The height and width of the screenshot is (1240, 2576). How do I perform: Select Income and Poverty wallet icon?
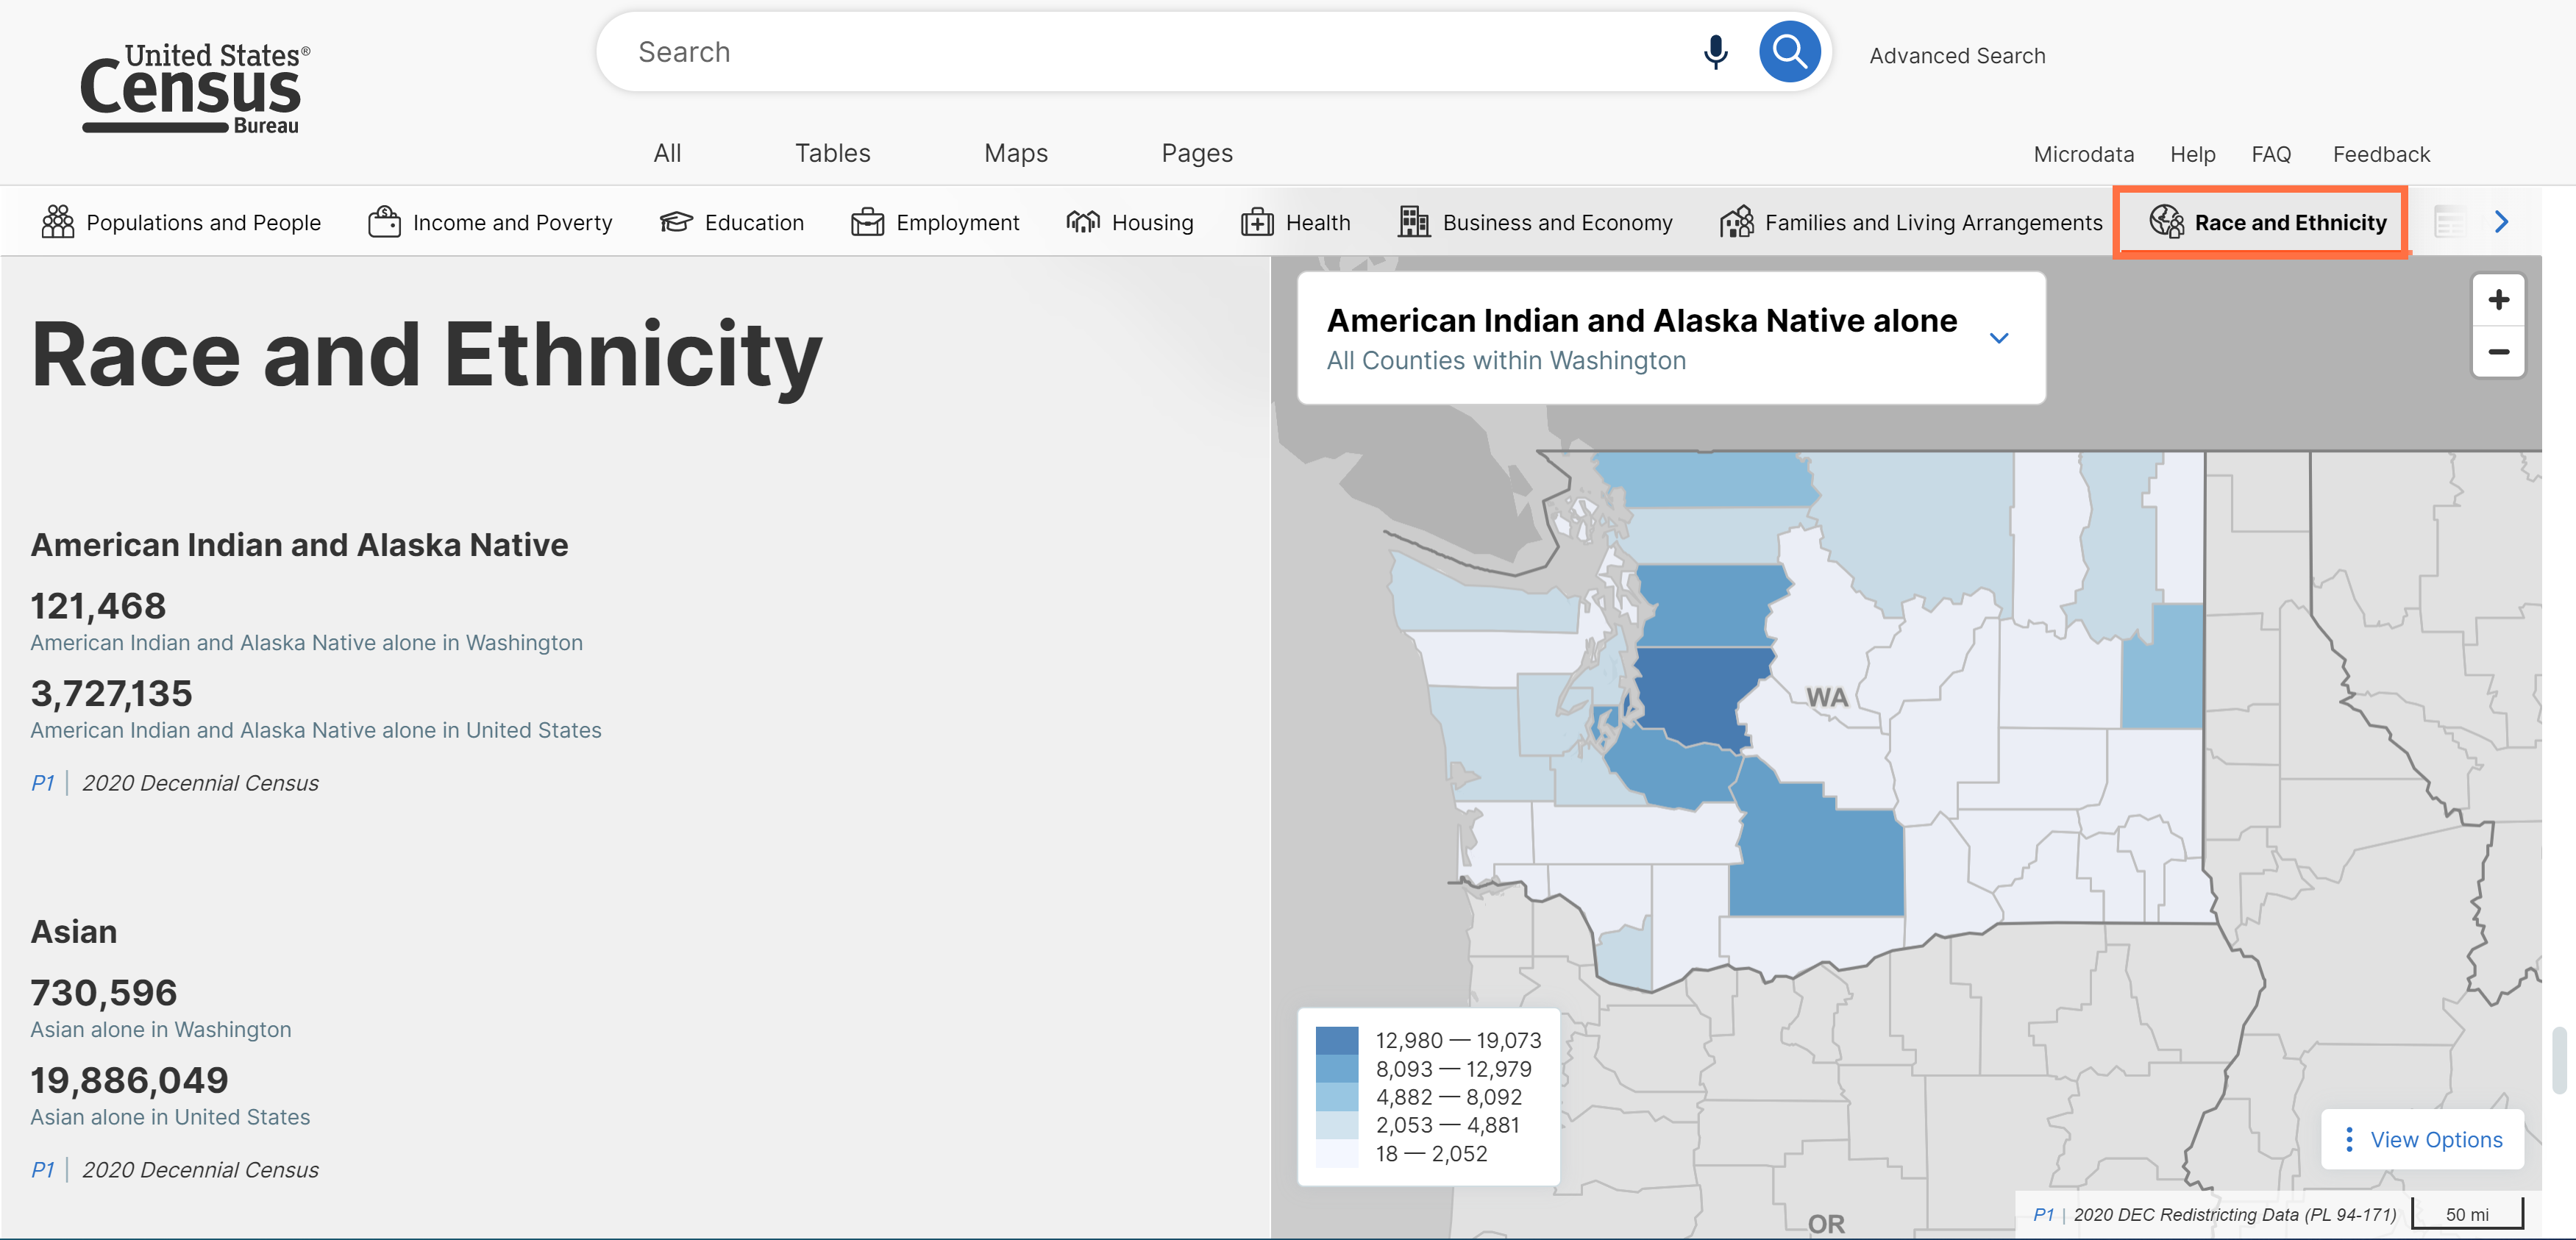384,222
